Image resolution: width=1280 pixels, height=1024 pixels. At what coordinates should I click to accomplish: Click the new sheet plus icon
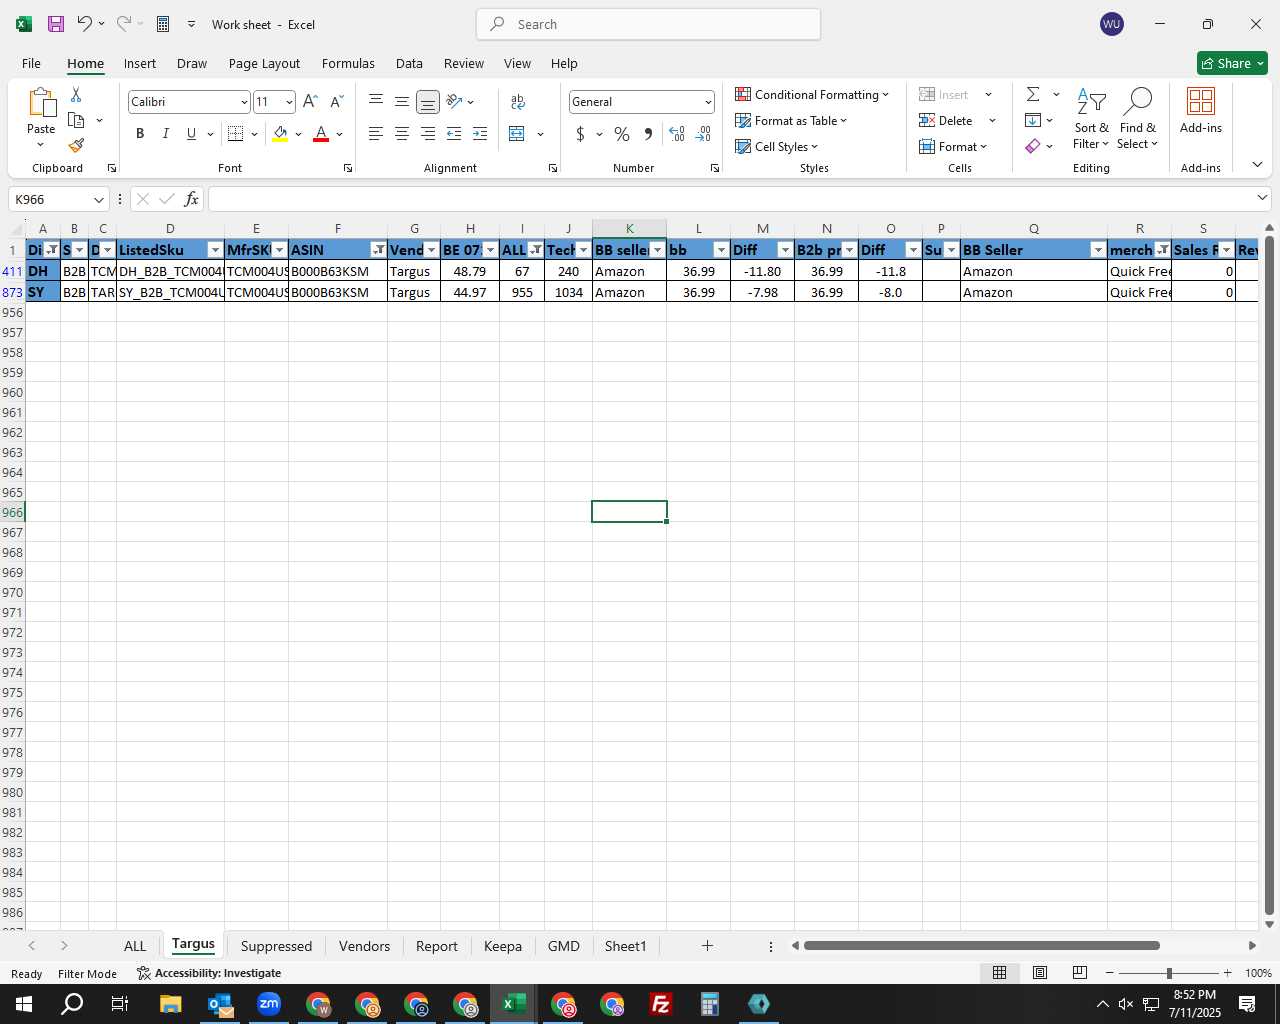tap(707, 946)
